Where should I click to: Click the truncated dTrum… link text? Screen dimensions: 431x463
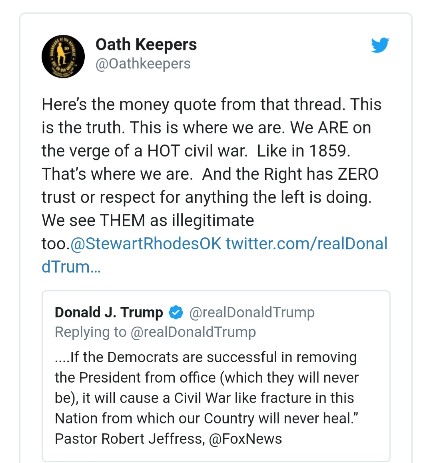point(71,267)
